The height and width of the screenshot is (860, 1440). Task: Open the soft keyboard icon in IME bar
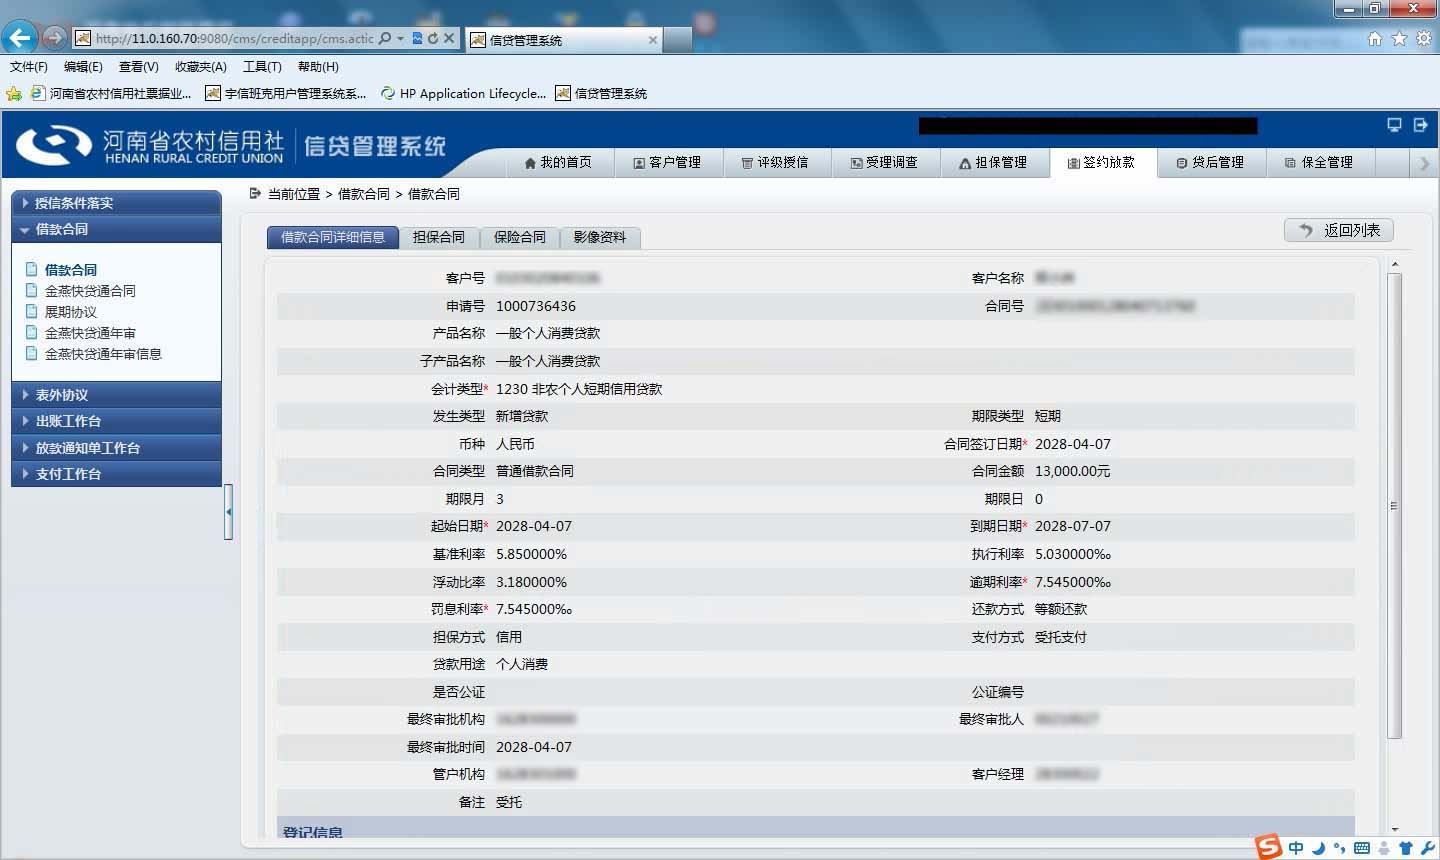tap(1361, 848)
